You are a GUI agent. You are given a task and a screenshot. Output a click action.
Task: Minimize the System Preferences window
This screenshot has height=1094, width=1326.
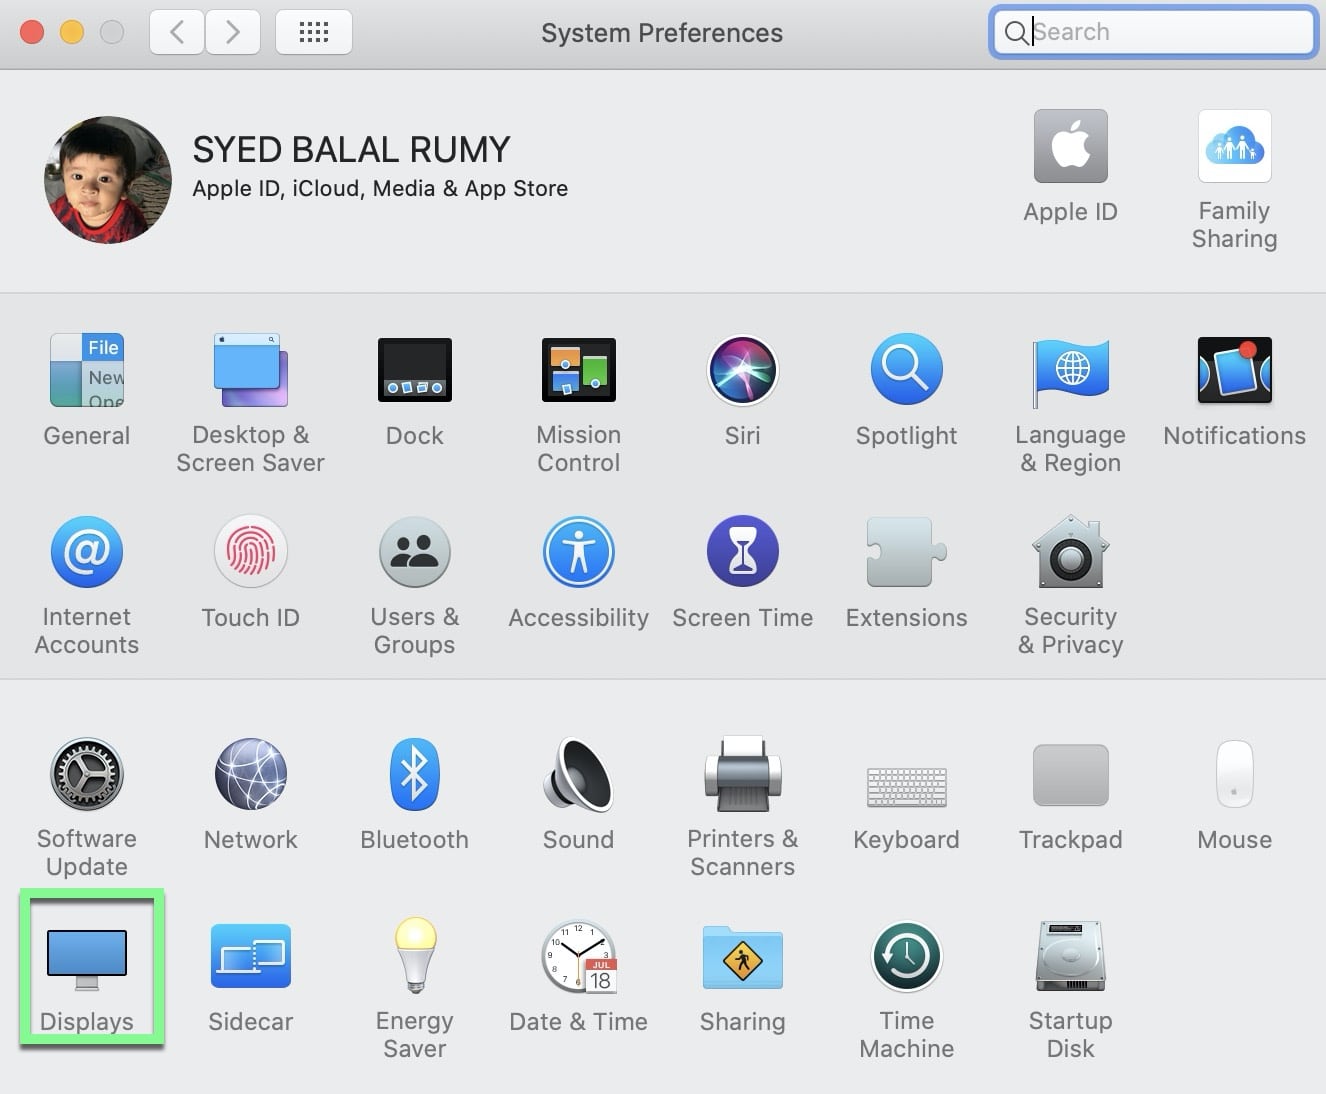pyautogui.click(x=72, y=32)
